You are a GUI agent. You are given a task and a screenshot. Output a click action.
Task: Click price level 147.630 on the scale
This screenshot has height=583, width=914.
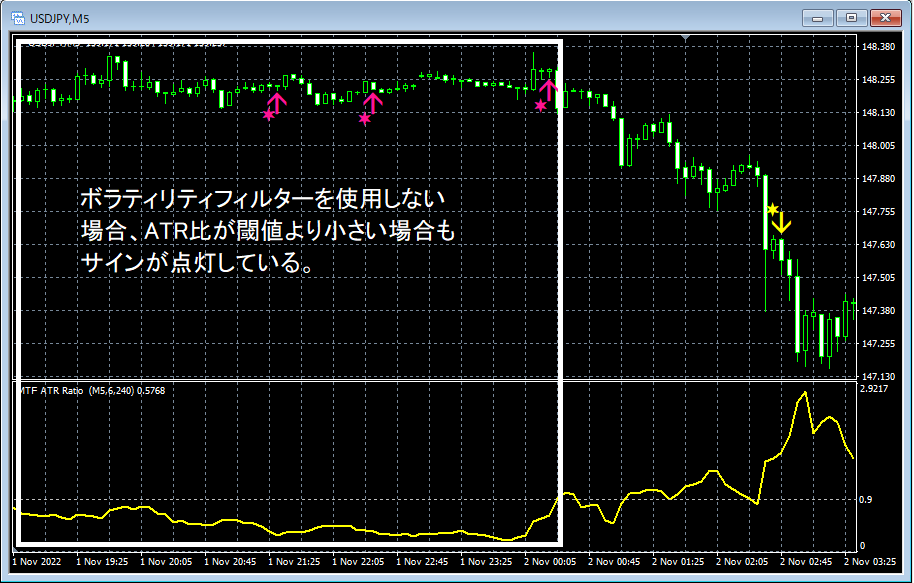tap(878, 244)
